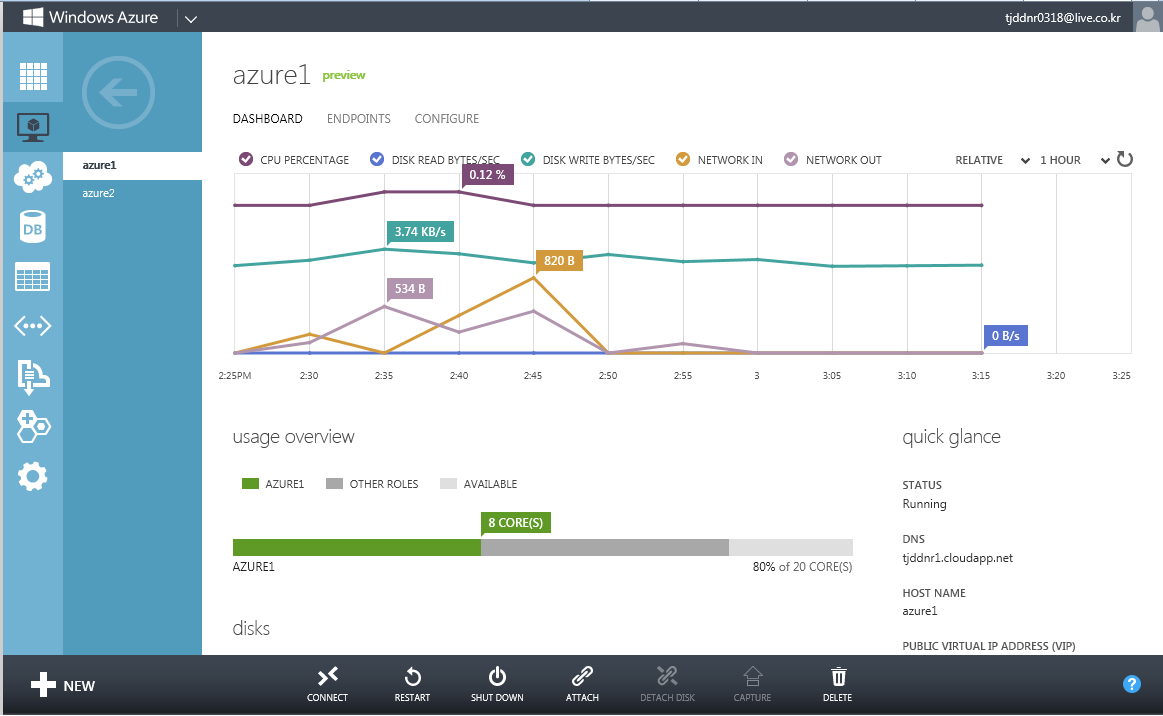1163x716 pixels.
Task: Click the New button
Action: 63,685
